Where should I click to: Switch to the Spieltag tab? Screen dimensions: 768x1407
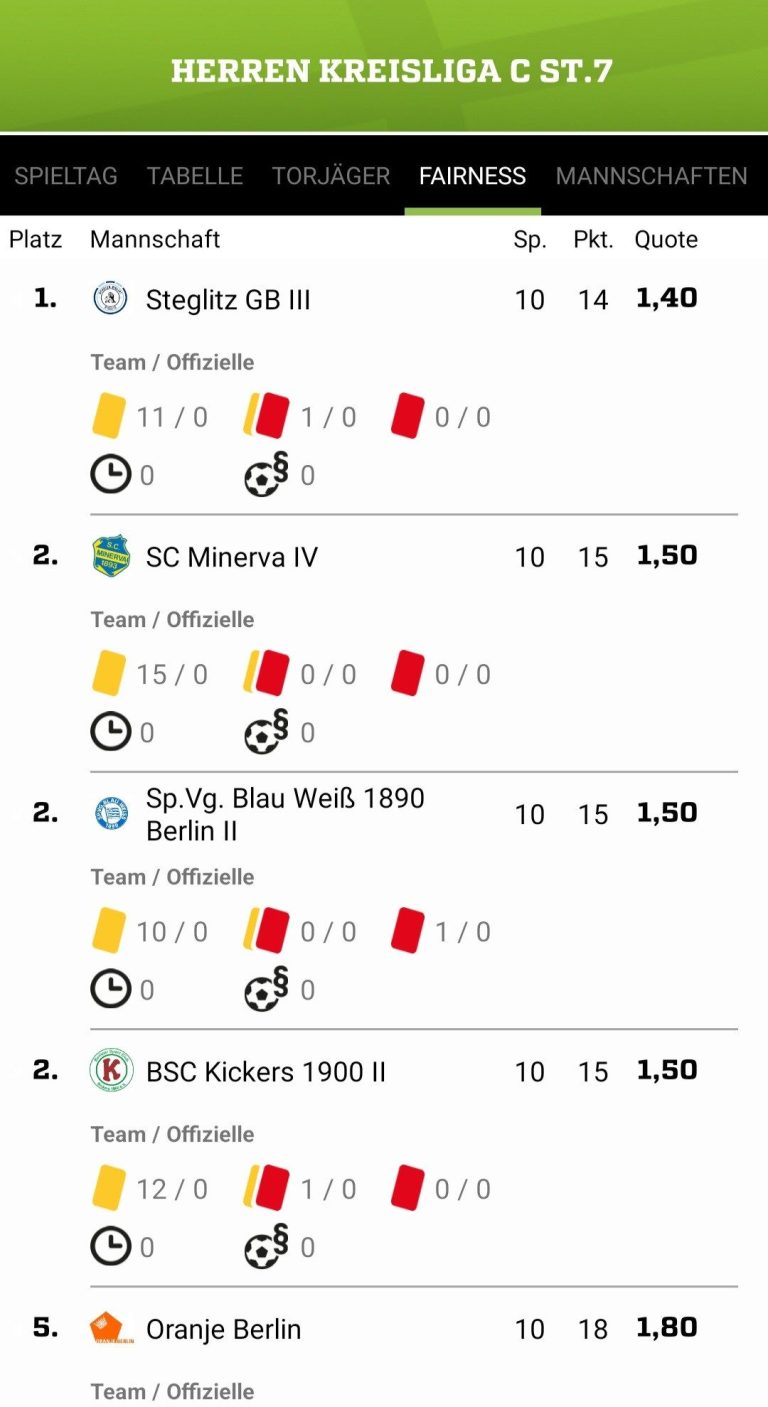66,176
